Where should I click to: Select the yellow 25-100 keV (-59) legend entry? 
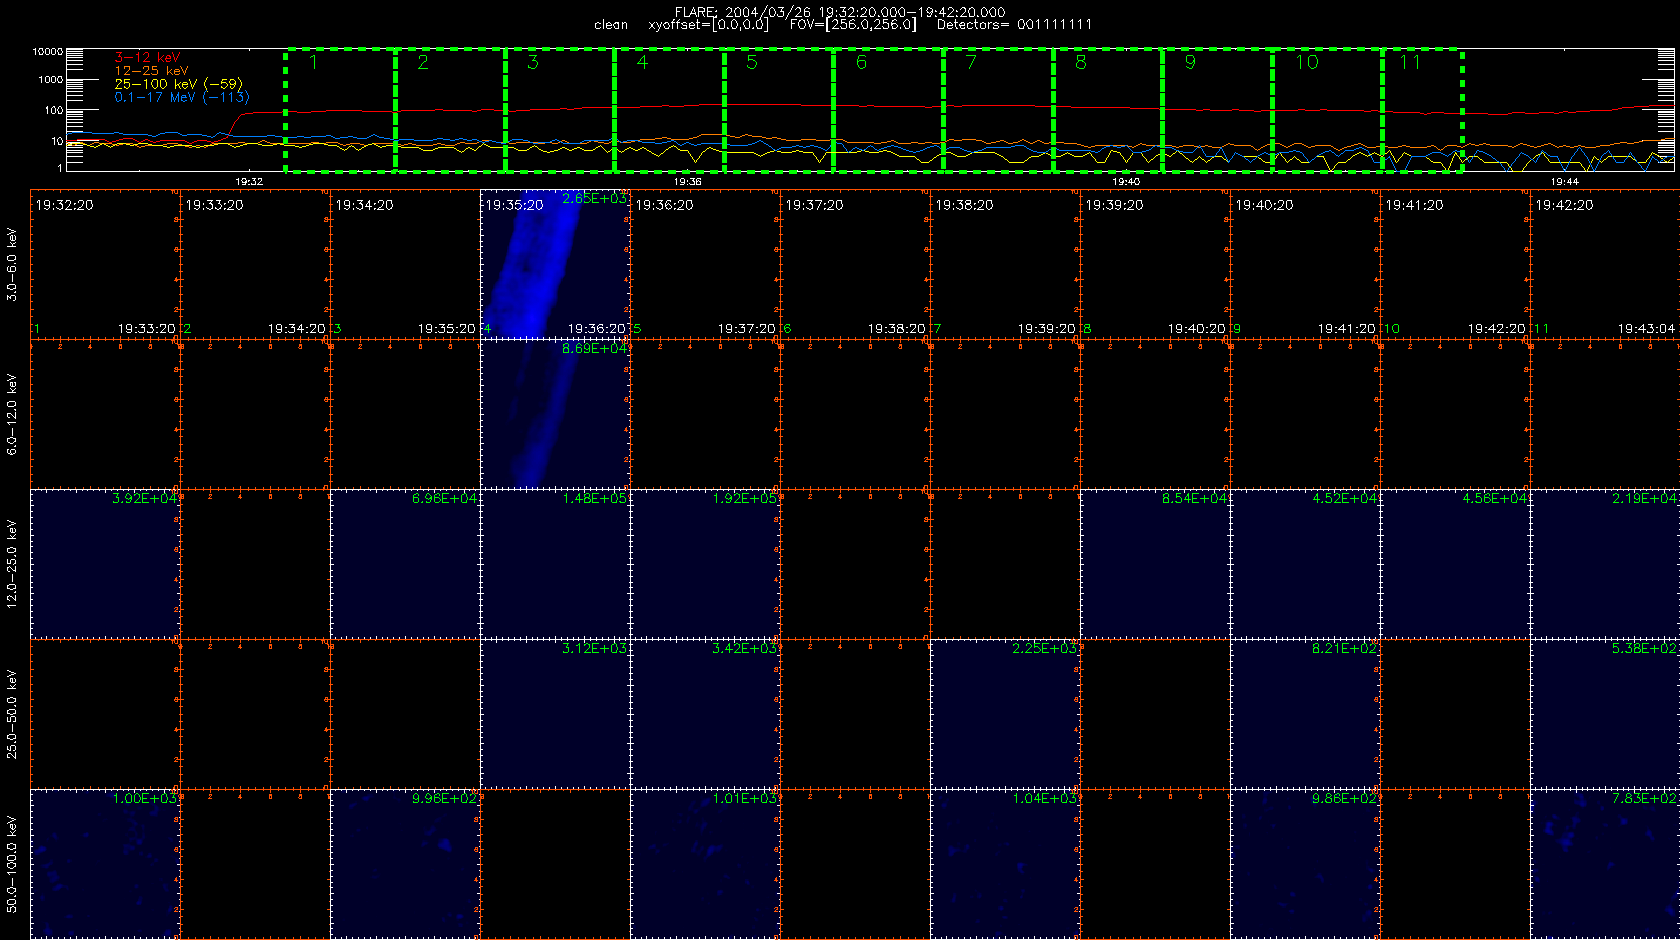click(178, 84)
